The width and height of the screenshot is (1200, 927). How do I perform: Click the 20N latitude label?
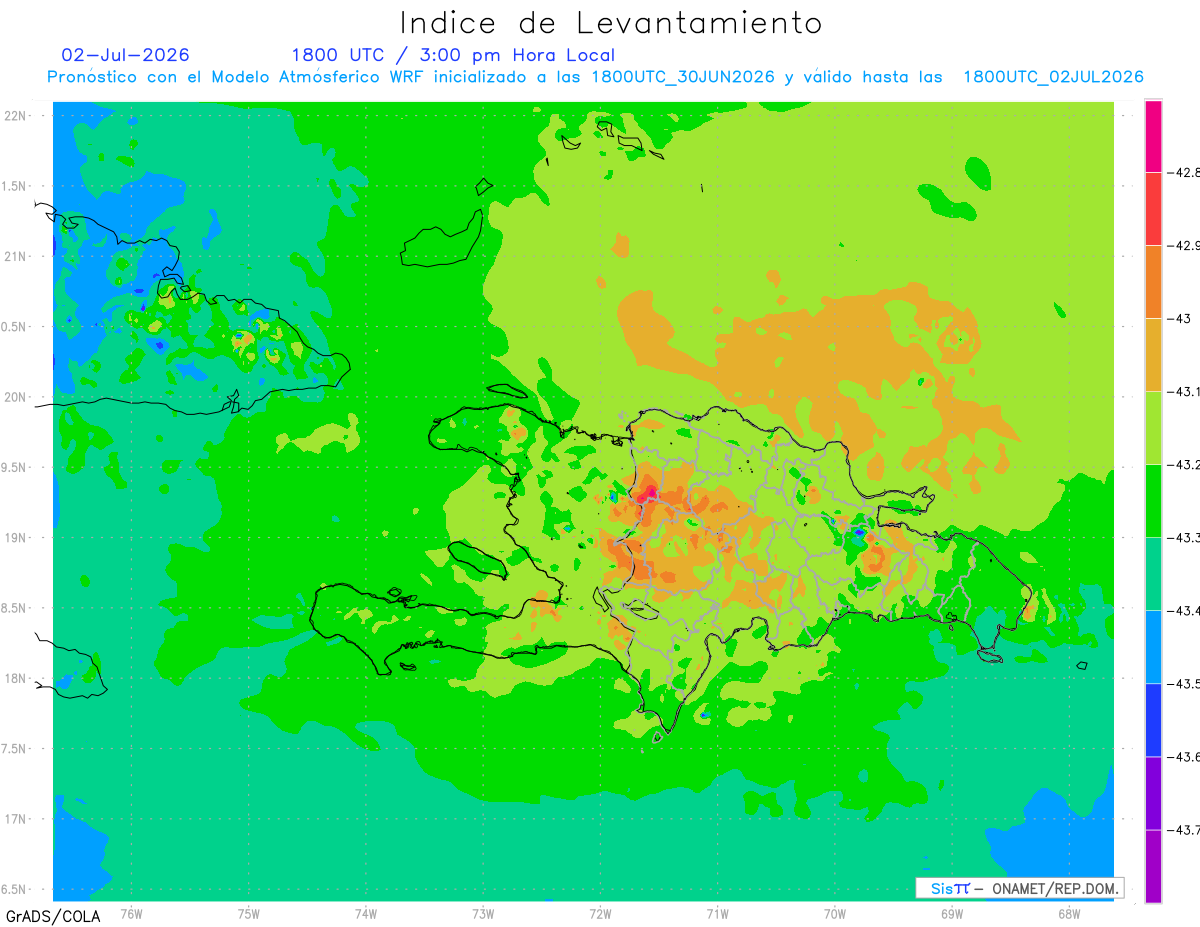[x=16, y=397]
